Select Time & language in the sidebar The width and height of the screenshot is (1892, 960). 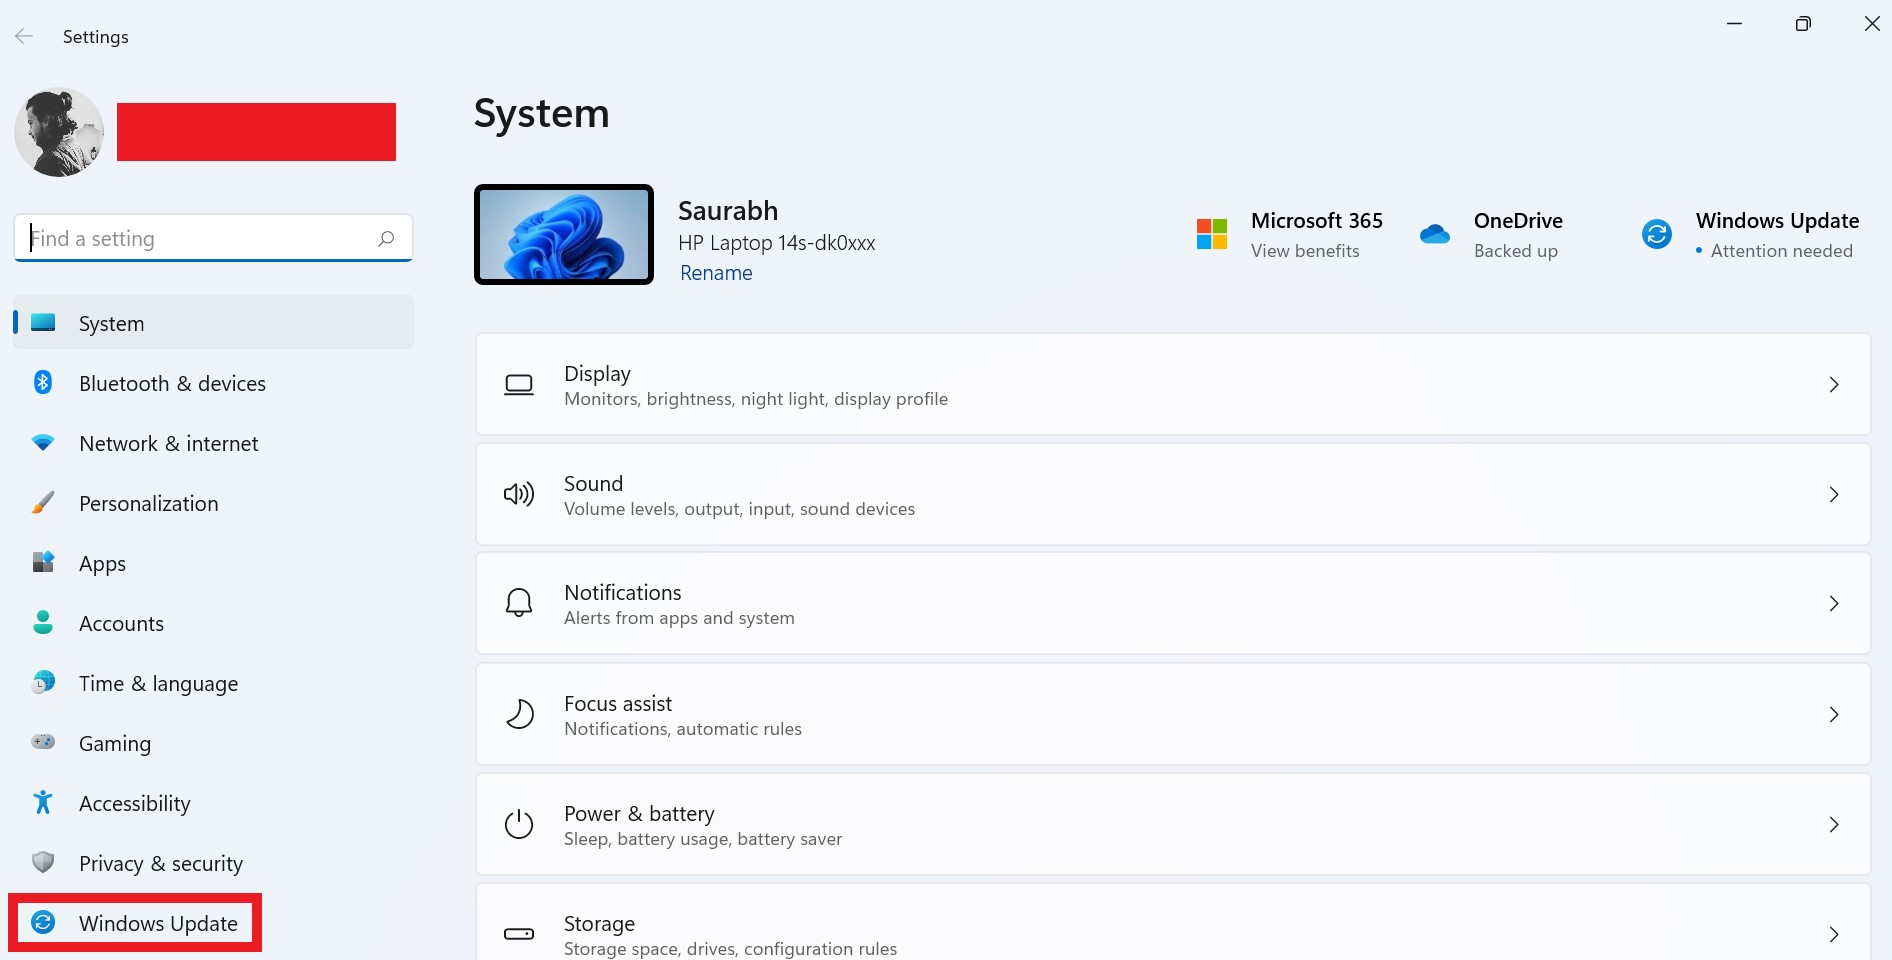tap(157, 683)
